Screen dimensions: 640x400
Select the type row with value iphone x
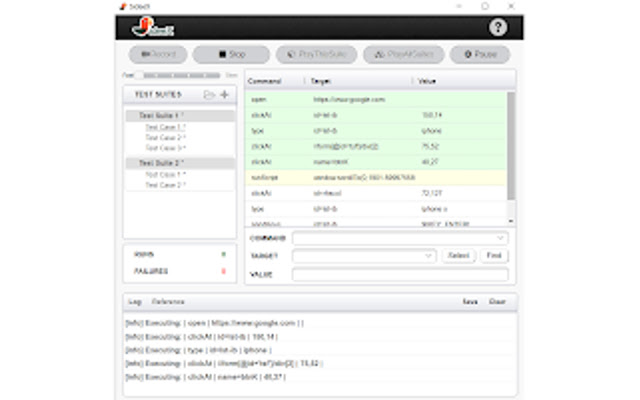376,209
